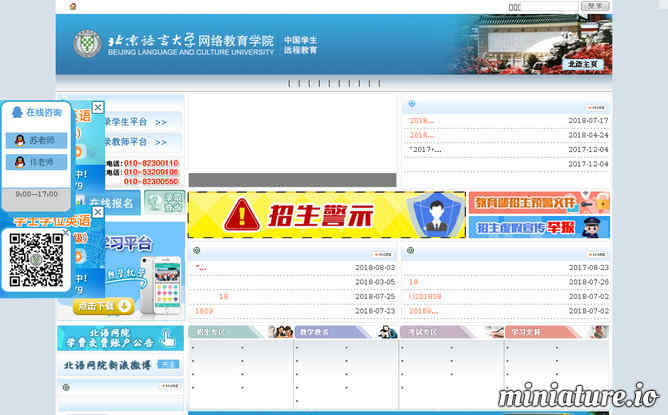This screenshot has width=668, height=415.
Task: Click the university emblem logo in header
Action: [x=87, y=44]
